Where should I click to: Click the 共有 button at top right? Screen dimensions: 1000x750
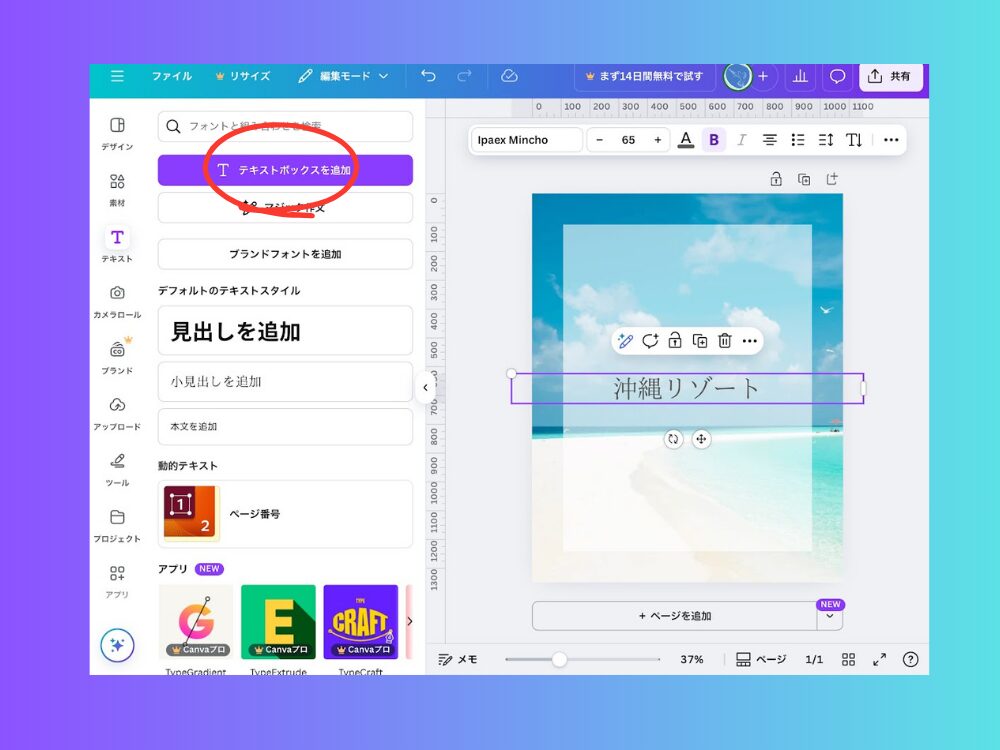pos(890,76)
